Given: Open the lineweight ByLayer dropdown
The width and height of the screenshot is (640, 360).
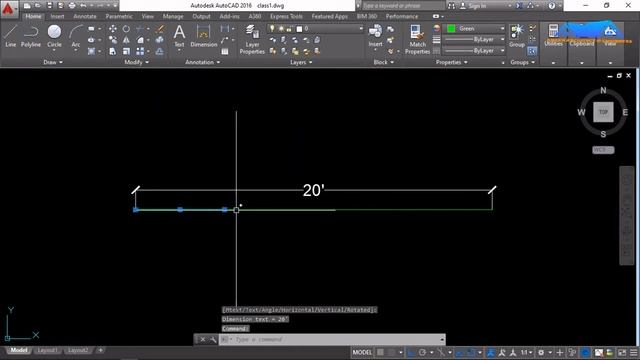Looking at the screenshot, I should 474,40.
